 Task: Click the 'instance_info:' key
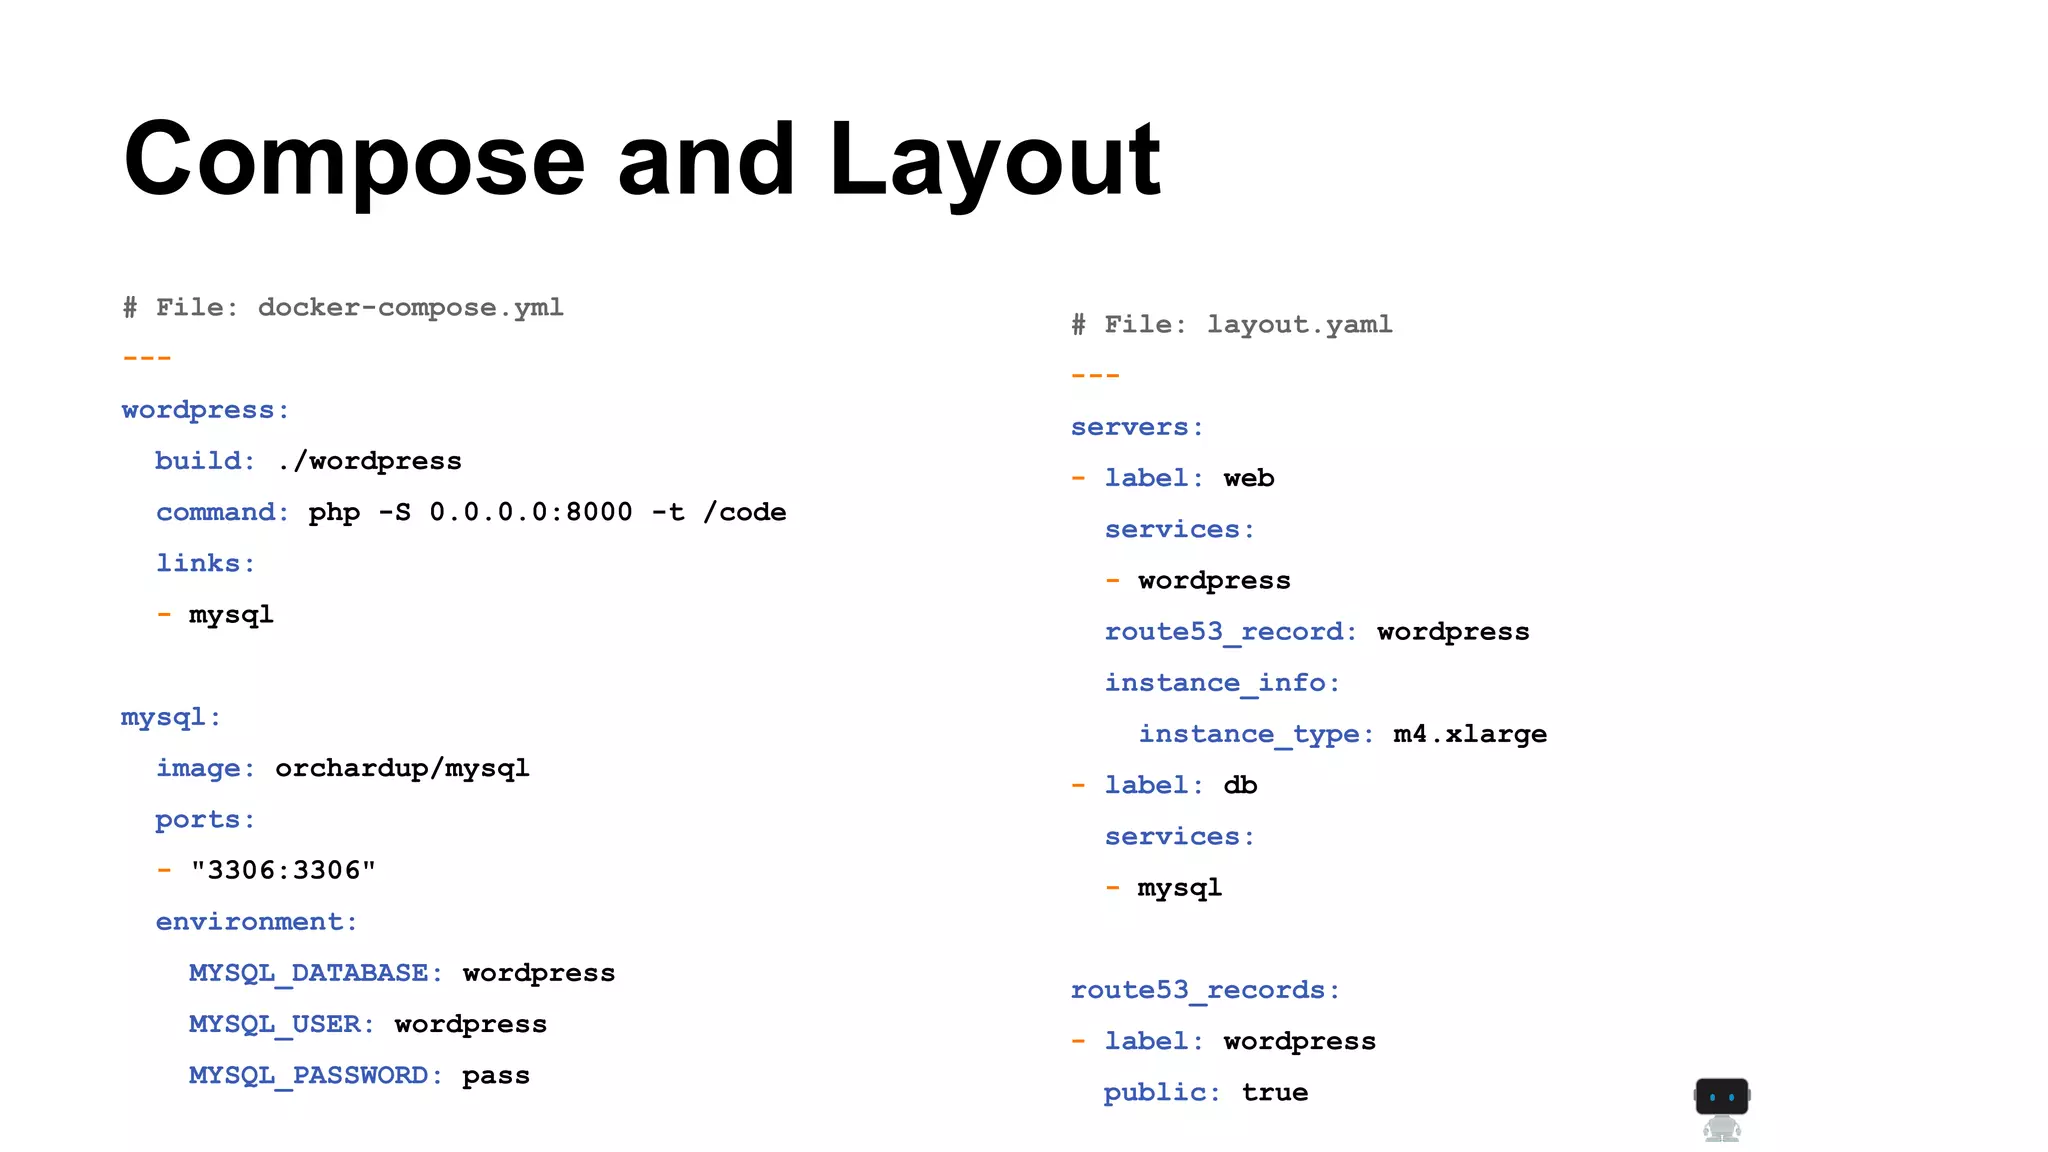pyautogui.click(x=1222, y=683)
